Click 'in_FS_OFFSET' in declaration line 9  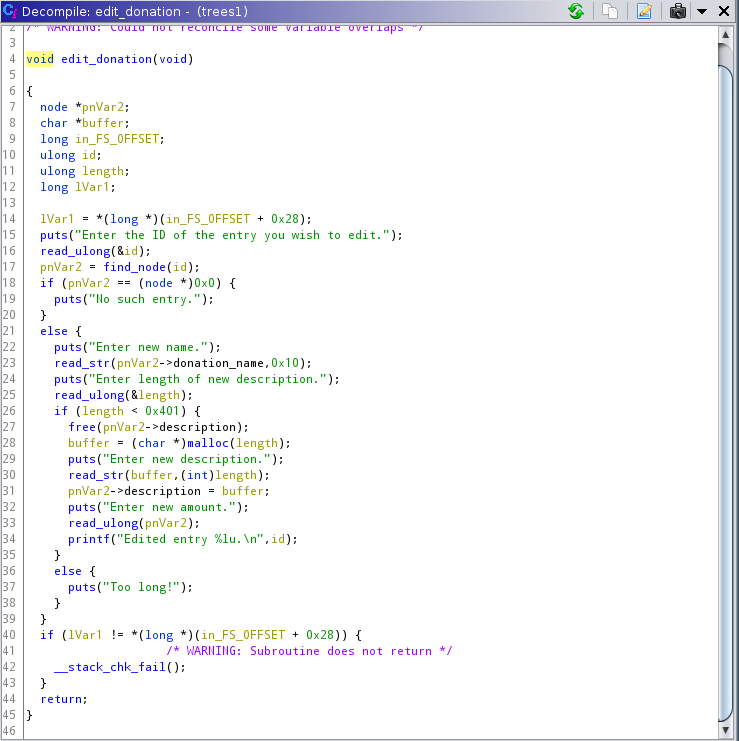coord(117,139)
